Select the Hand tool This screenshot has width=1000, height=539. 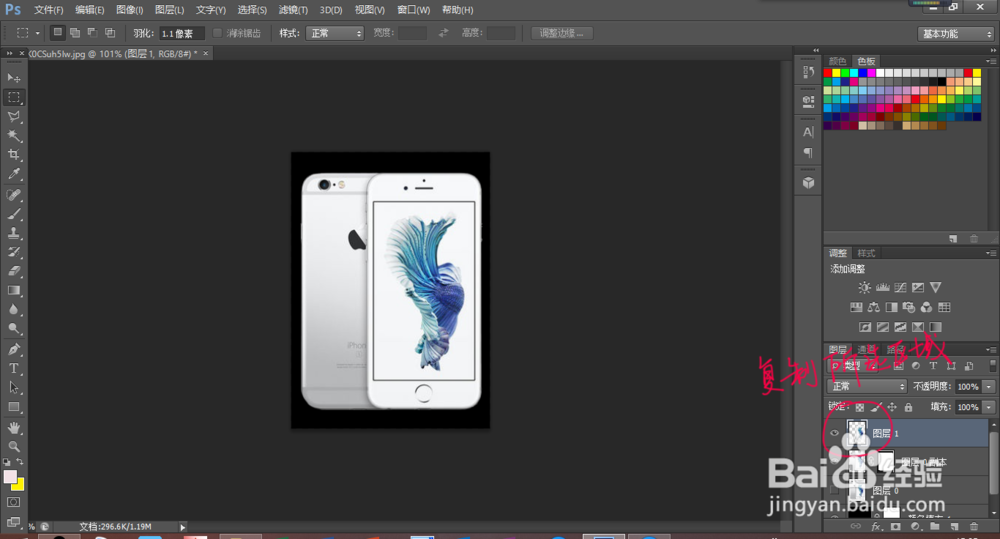(x=13, y=427)
